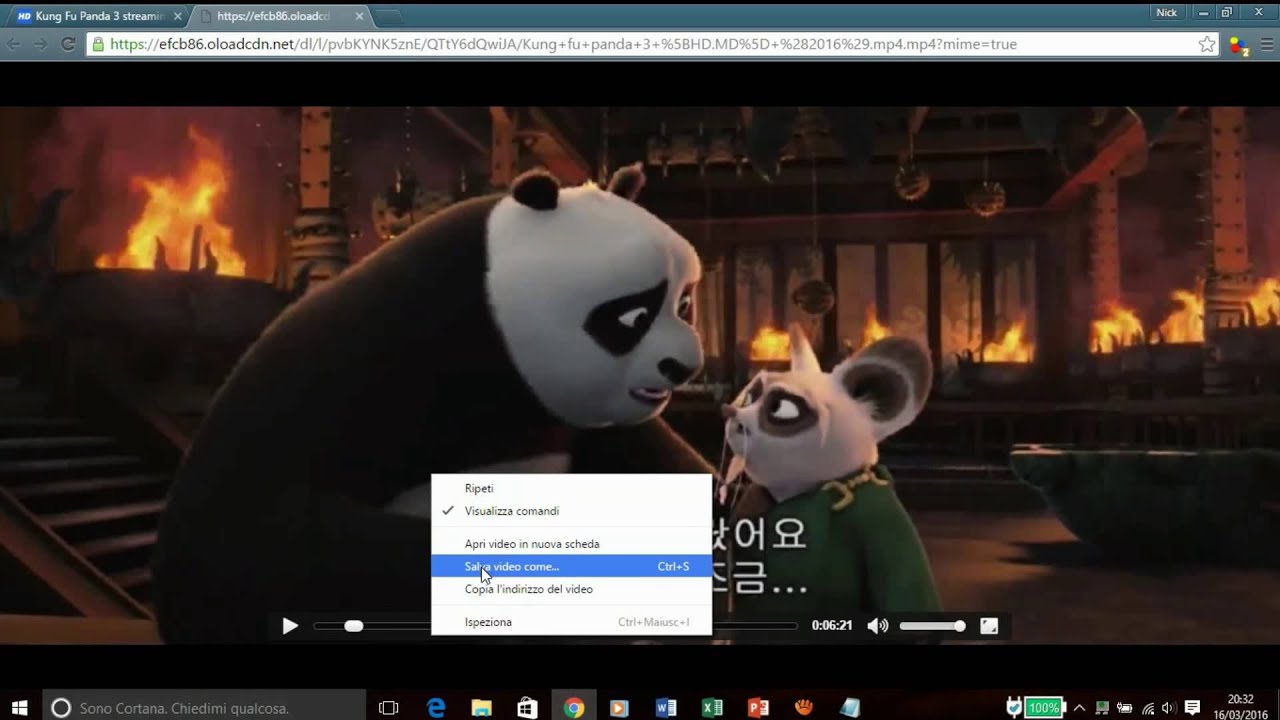Click 'Salva video come...' menu entry
1280x720 pixels.
pos(571,566)
